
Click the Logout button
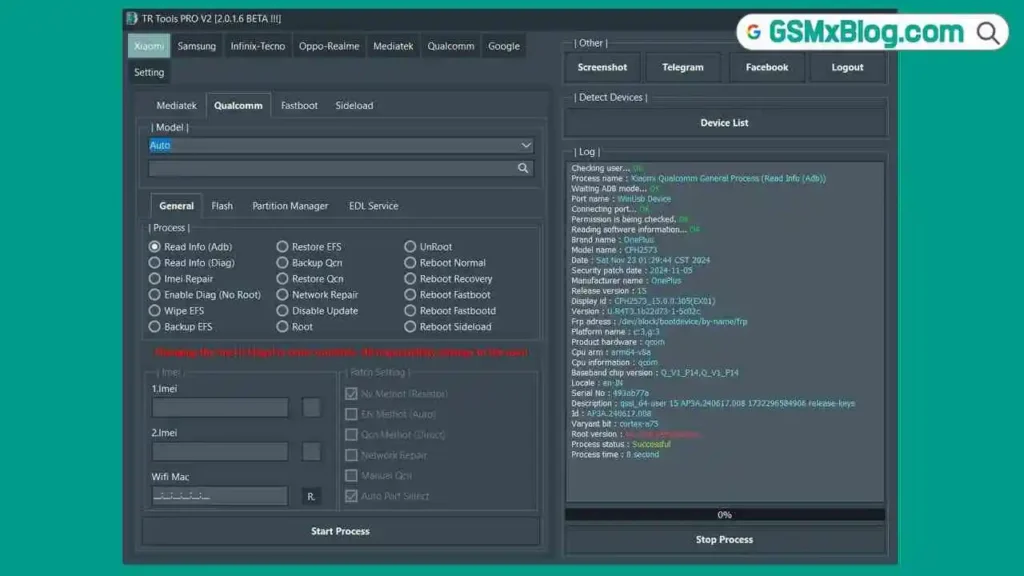coord(847,67)
